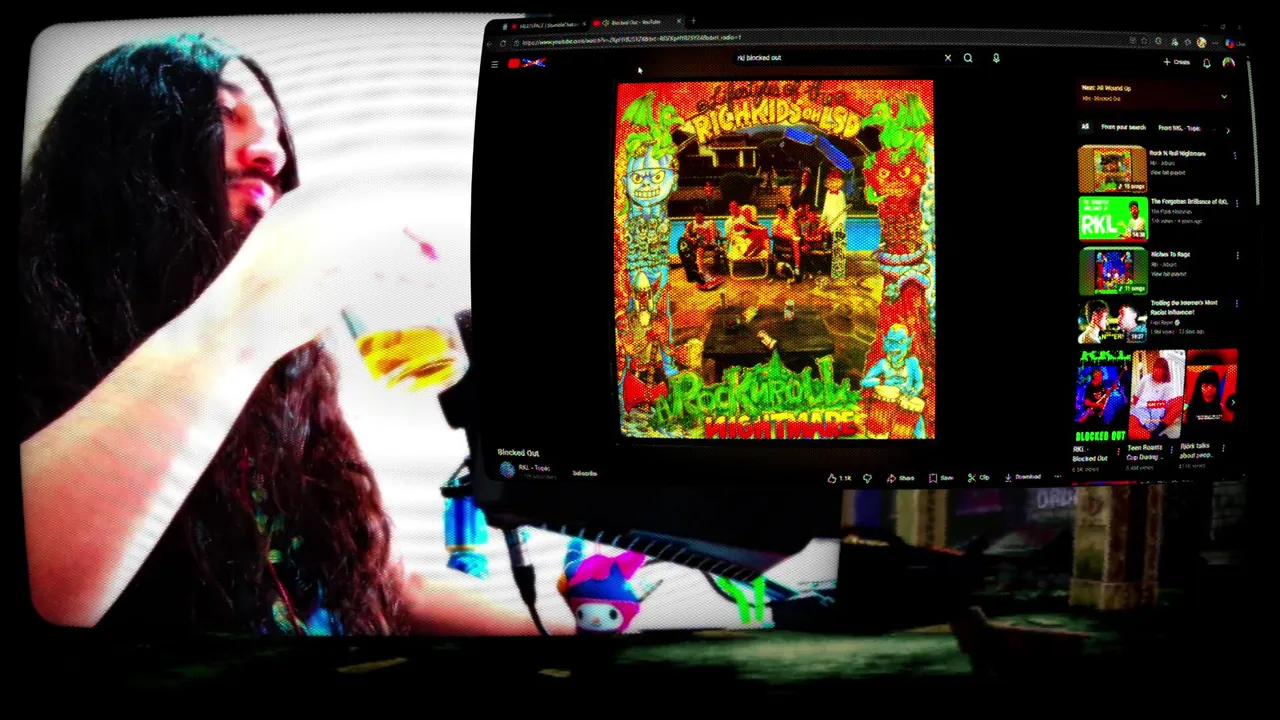1280x720 pixels.
Task: Open the RKL - Topic channel name link
Action: coord(534,467)
